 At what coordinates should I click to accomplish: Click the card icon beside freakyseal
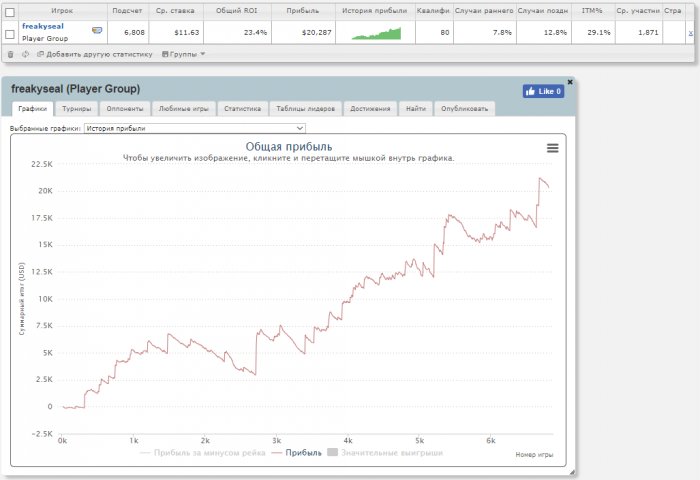(97, 30)
